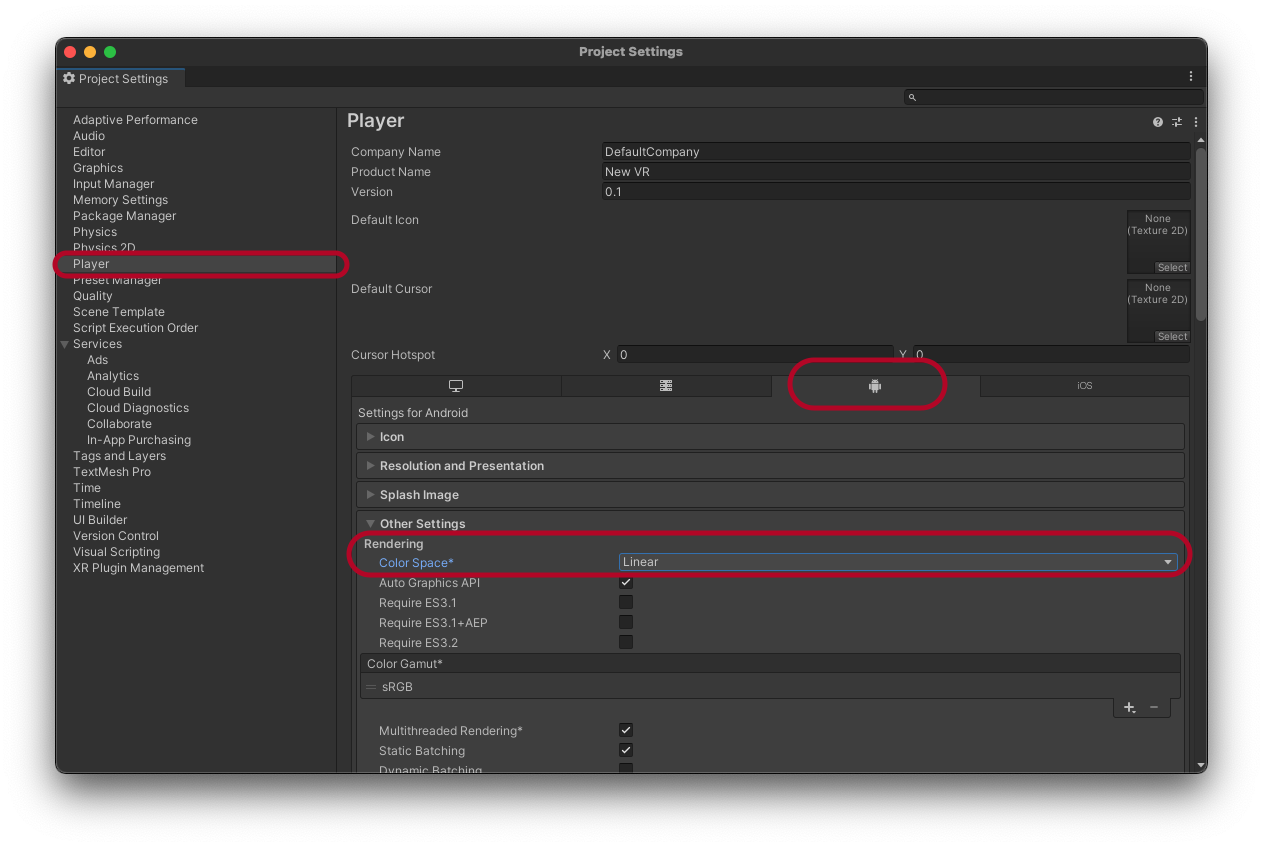Open the Player preset selector icon
The height and width of the screenshot is (847, 1263).
(x=1177, y=122)
